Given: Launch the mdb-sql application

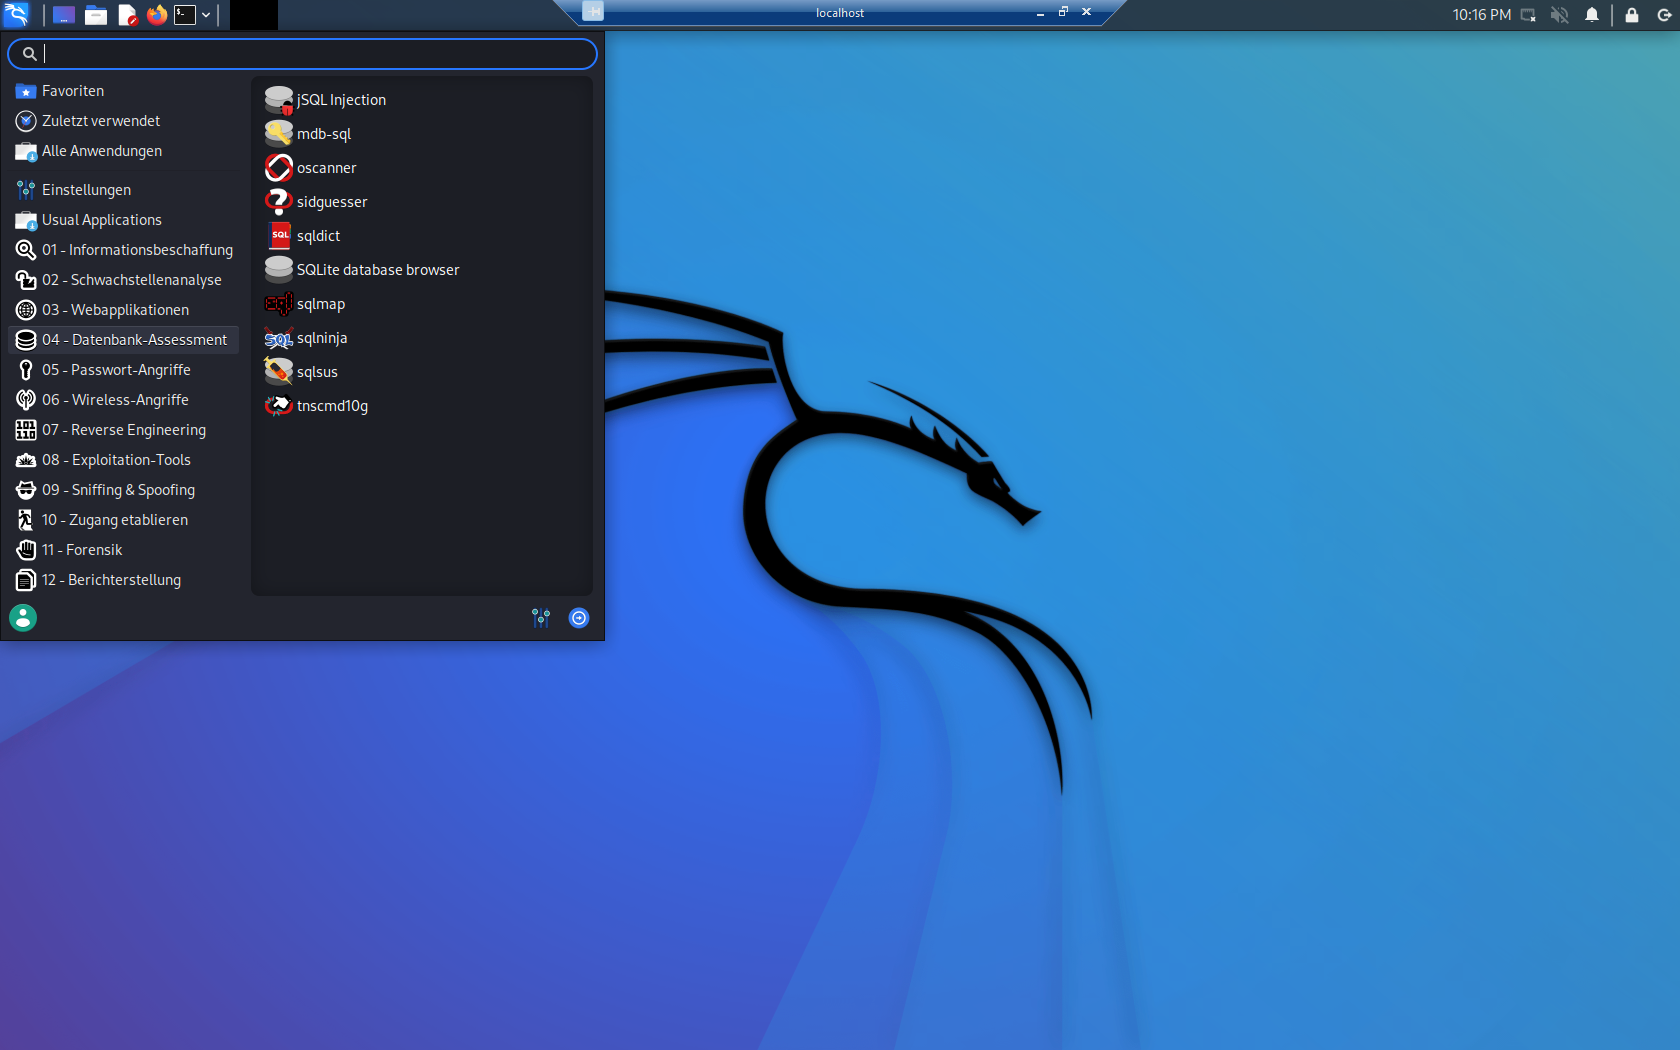Looking at the screenshot, I should 422,134.
